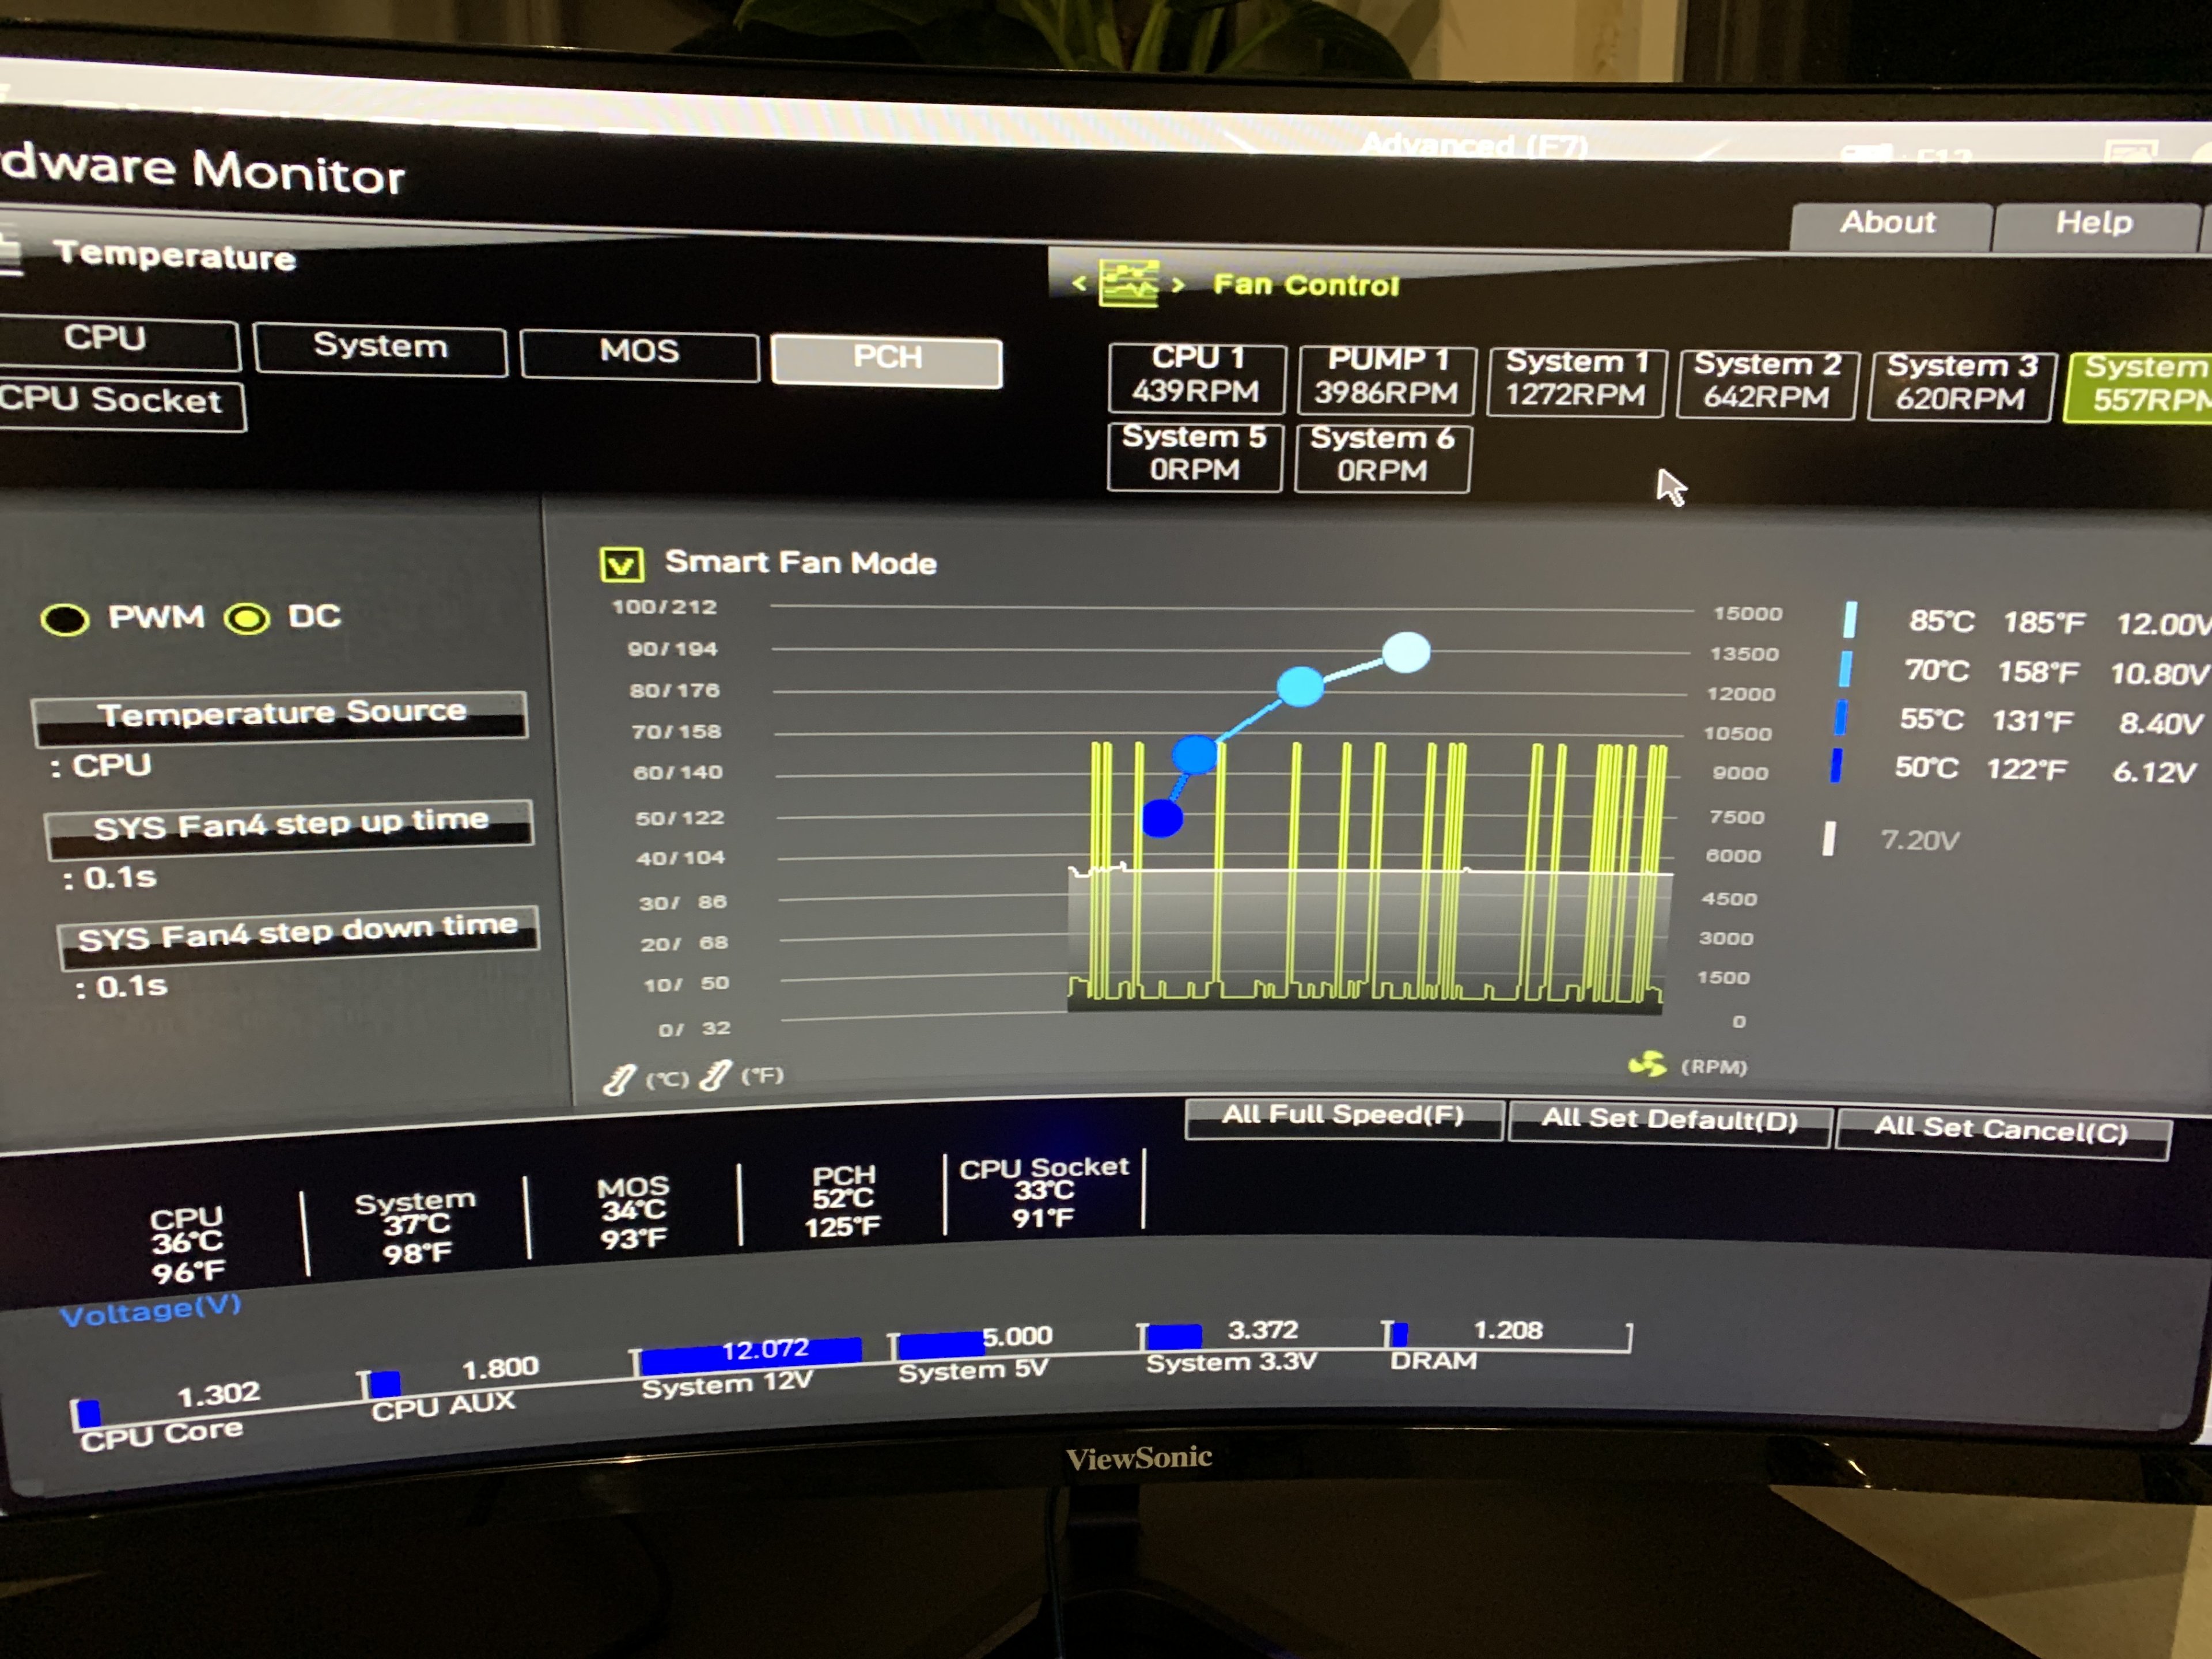Click left arrow beside Fan Control icon
Screen dimensions: 2212x1659
[x=1079, y=284]
